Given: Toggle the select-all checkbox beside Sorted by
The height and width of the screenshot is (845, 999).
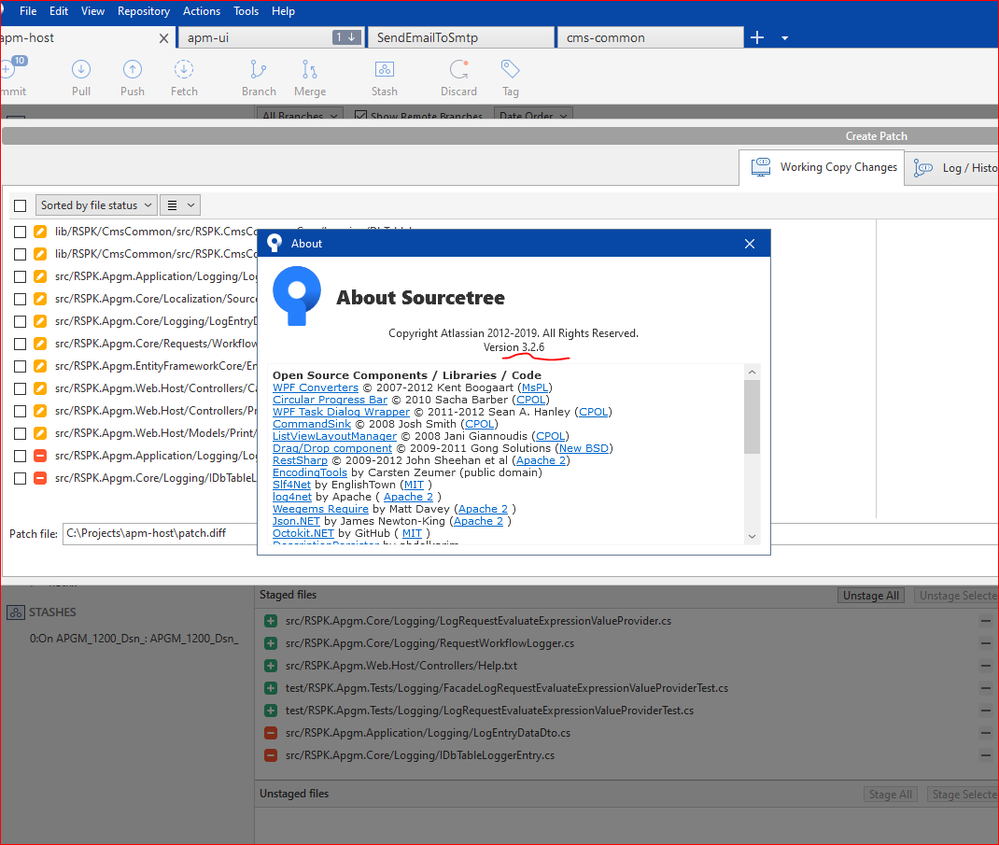Looking at the screenshot, I should tap(20, 206).
